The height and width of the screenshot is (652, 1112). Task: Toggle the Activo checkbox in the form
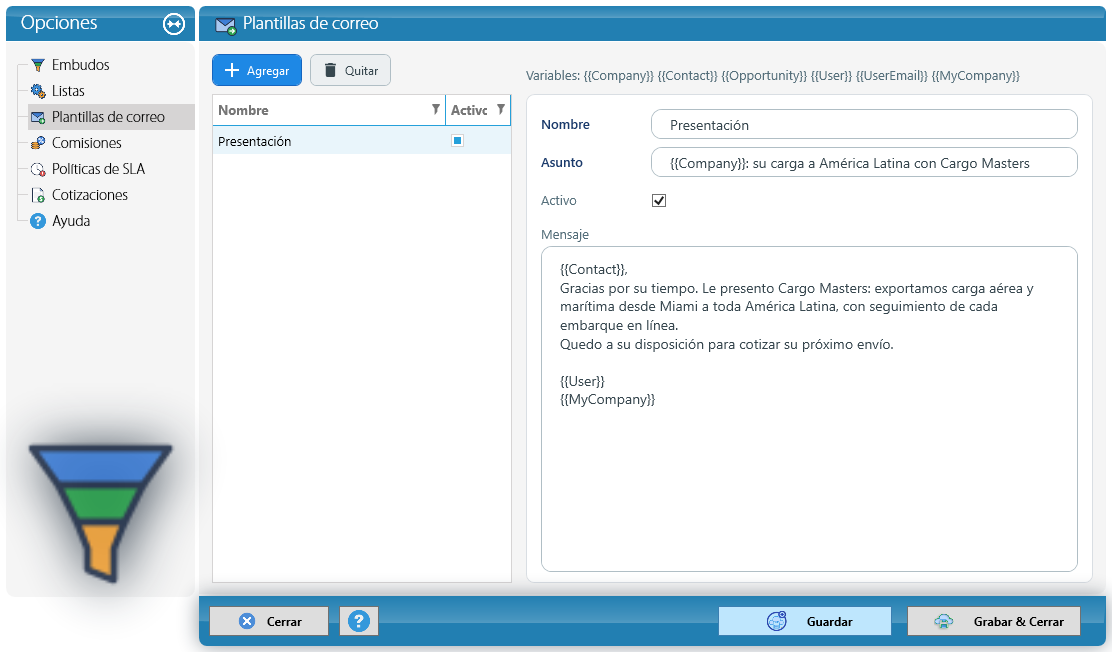659,201
